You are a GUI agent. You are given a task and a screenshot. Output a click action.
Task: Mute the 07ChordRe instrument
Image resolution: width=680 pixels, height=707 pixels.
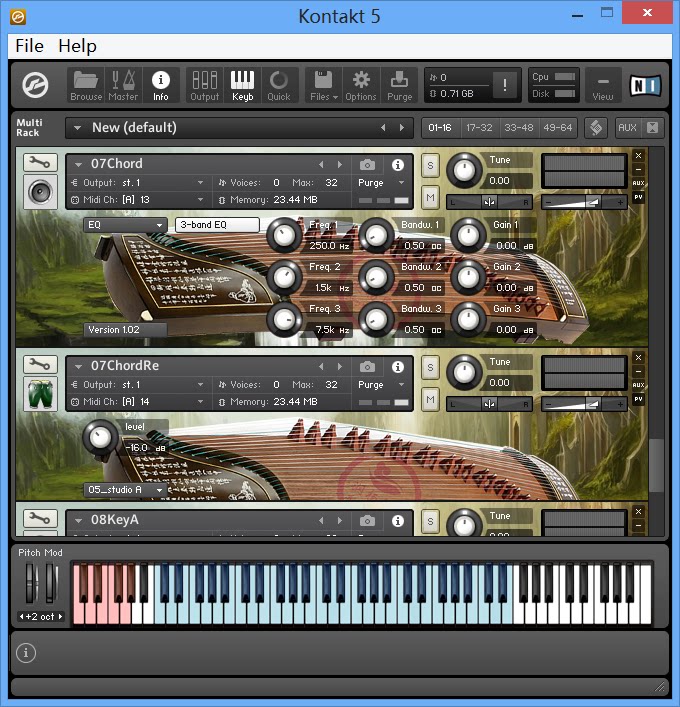430,399
